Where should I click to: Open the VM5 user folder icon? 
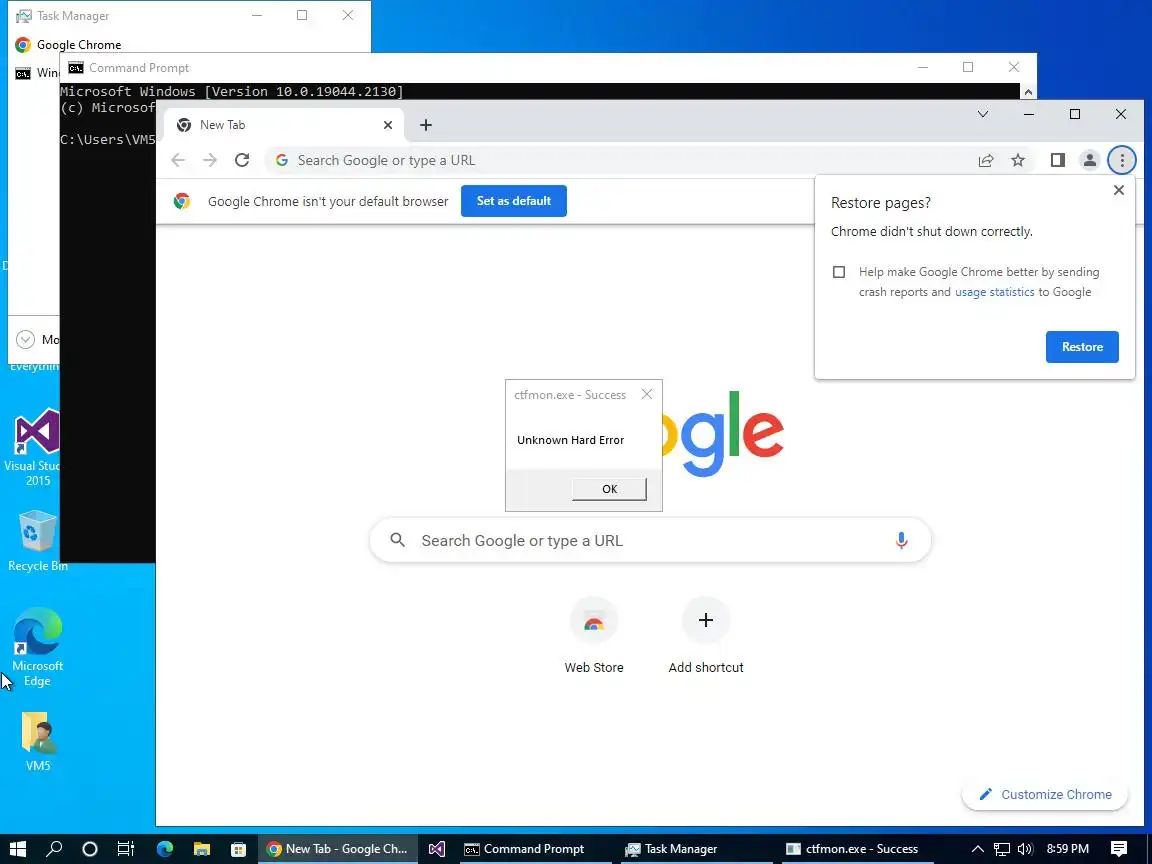point(37,741)
